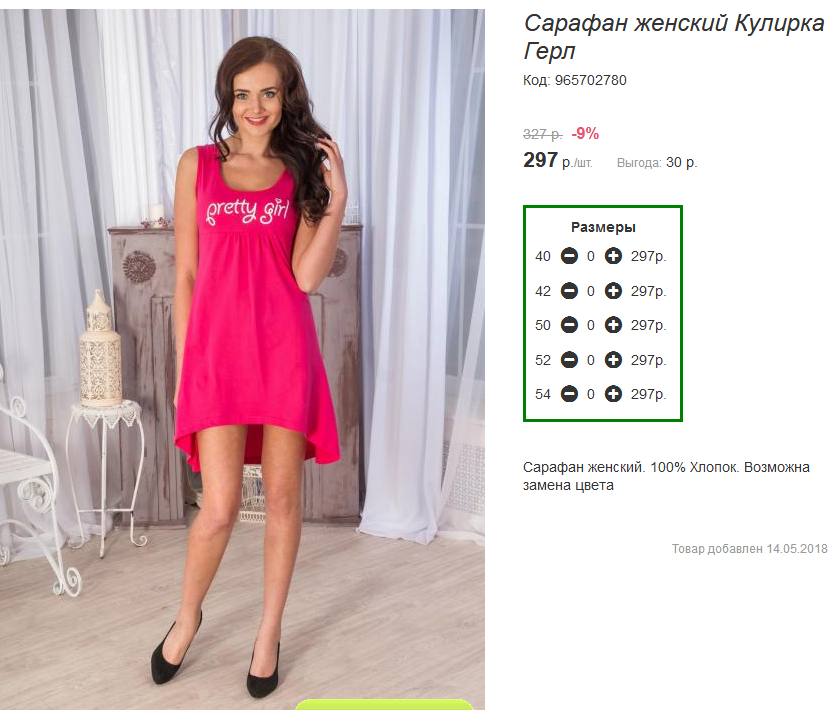This screenshot has width=833, height=710.
Task: Click the product title Сарафан женский Кулирка Герл
Action: 674,37
